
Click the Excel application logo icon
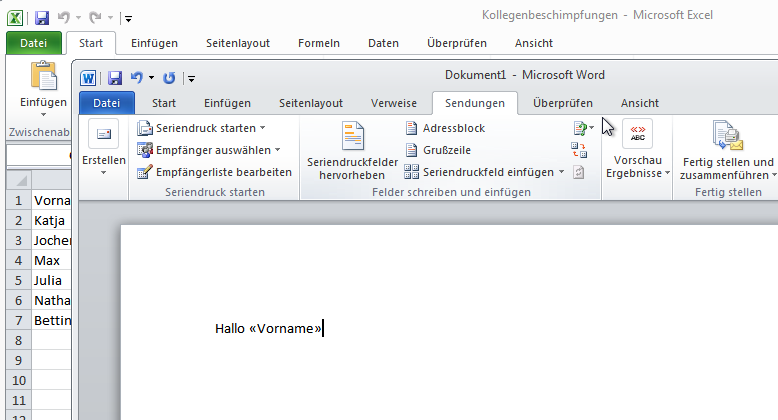(15, 18)
